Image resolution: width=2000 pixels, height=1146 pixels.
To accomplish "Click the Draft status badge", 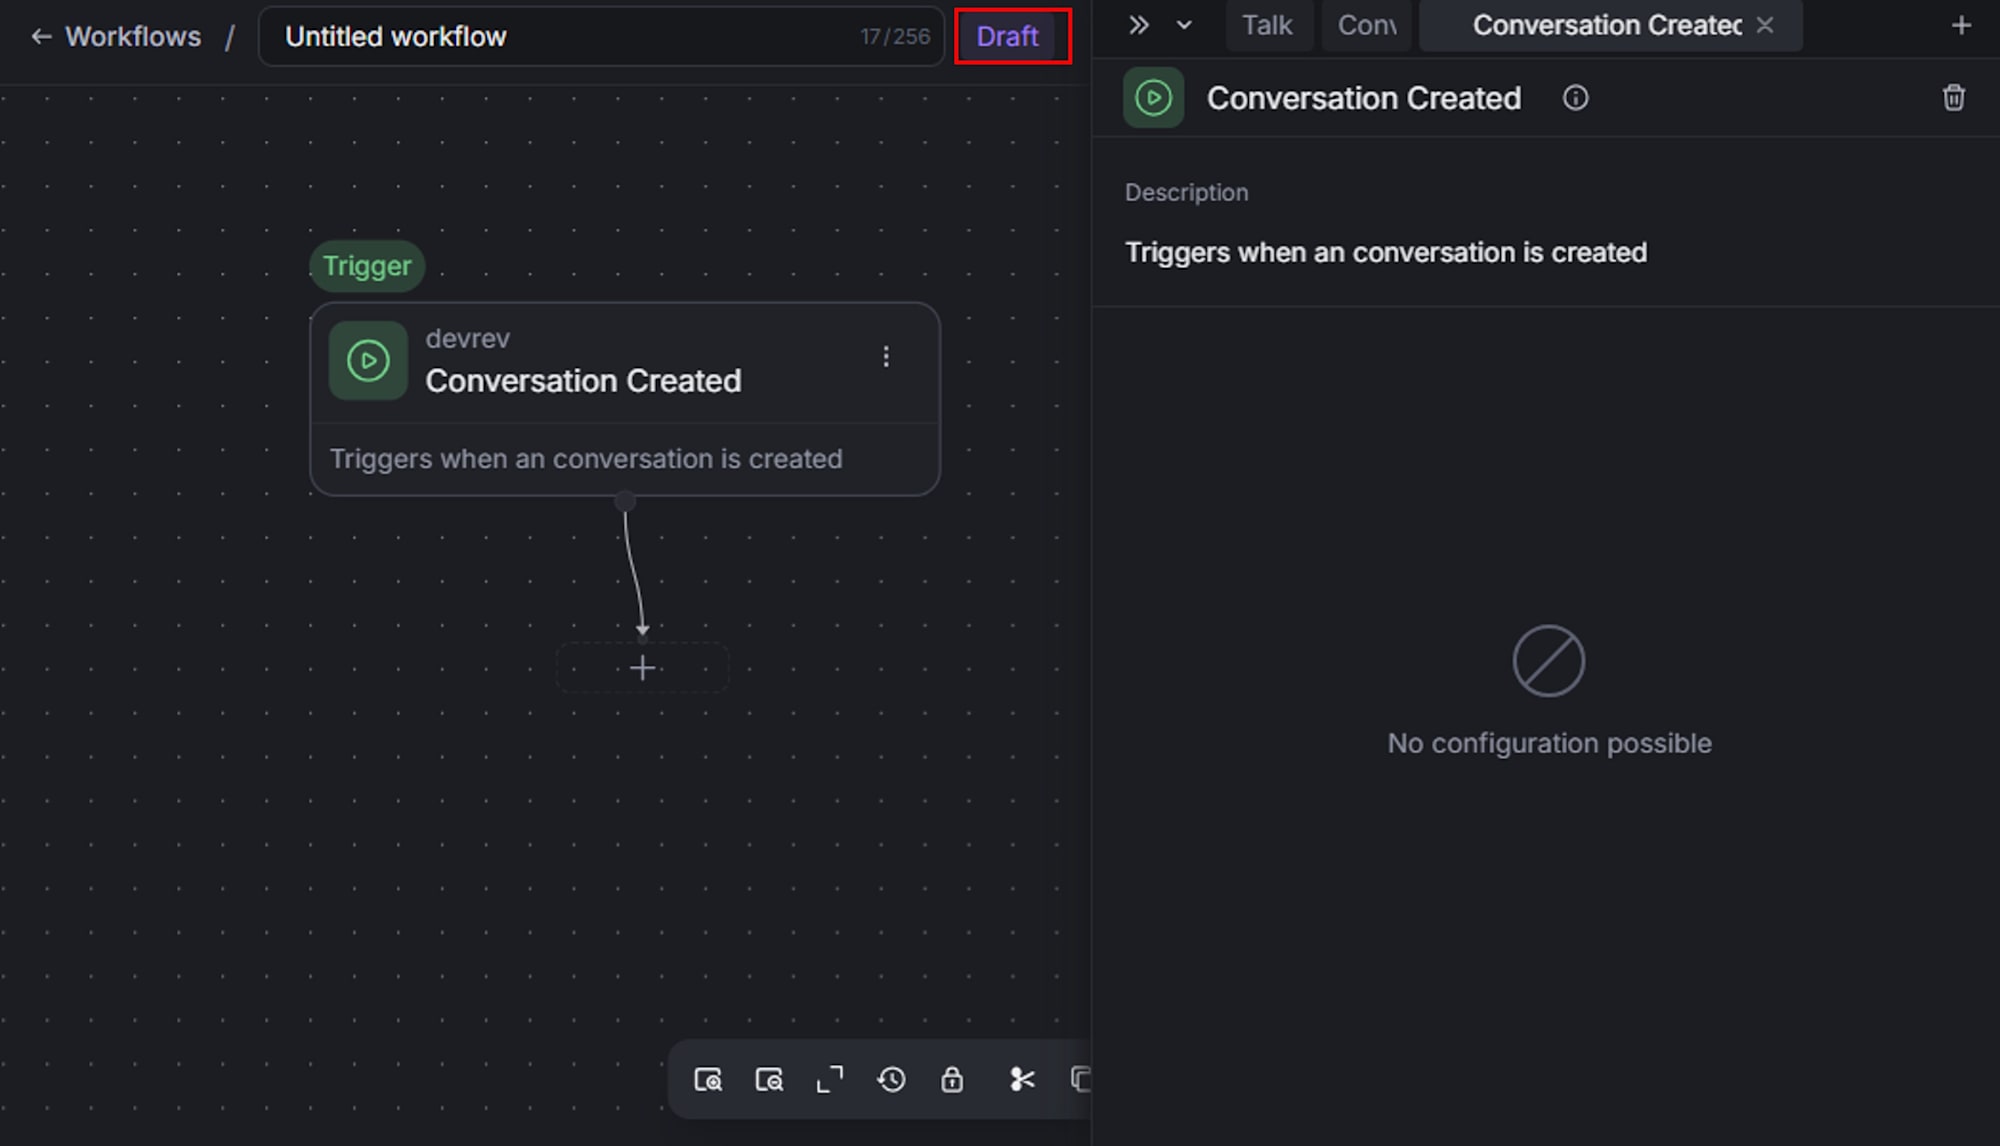I will click(1007, 37).
